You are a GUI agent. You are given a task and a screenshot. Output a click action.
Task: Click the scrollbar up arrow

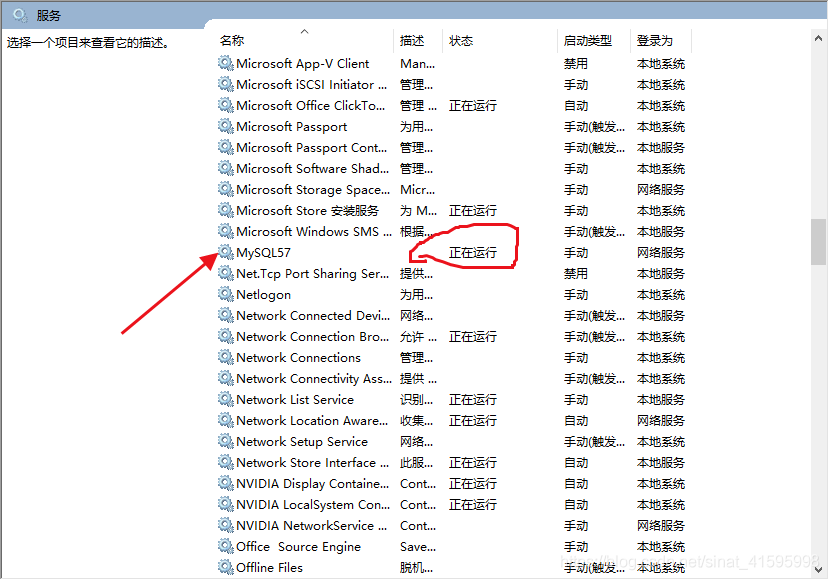coord(818,38)
